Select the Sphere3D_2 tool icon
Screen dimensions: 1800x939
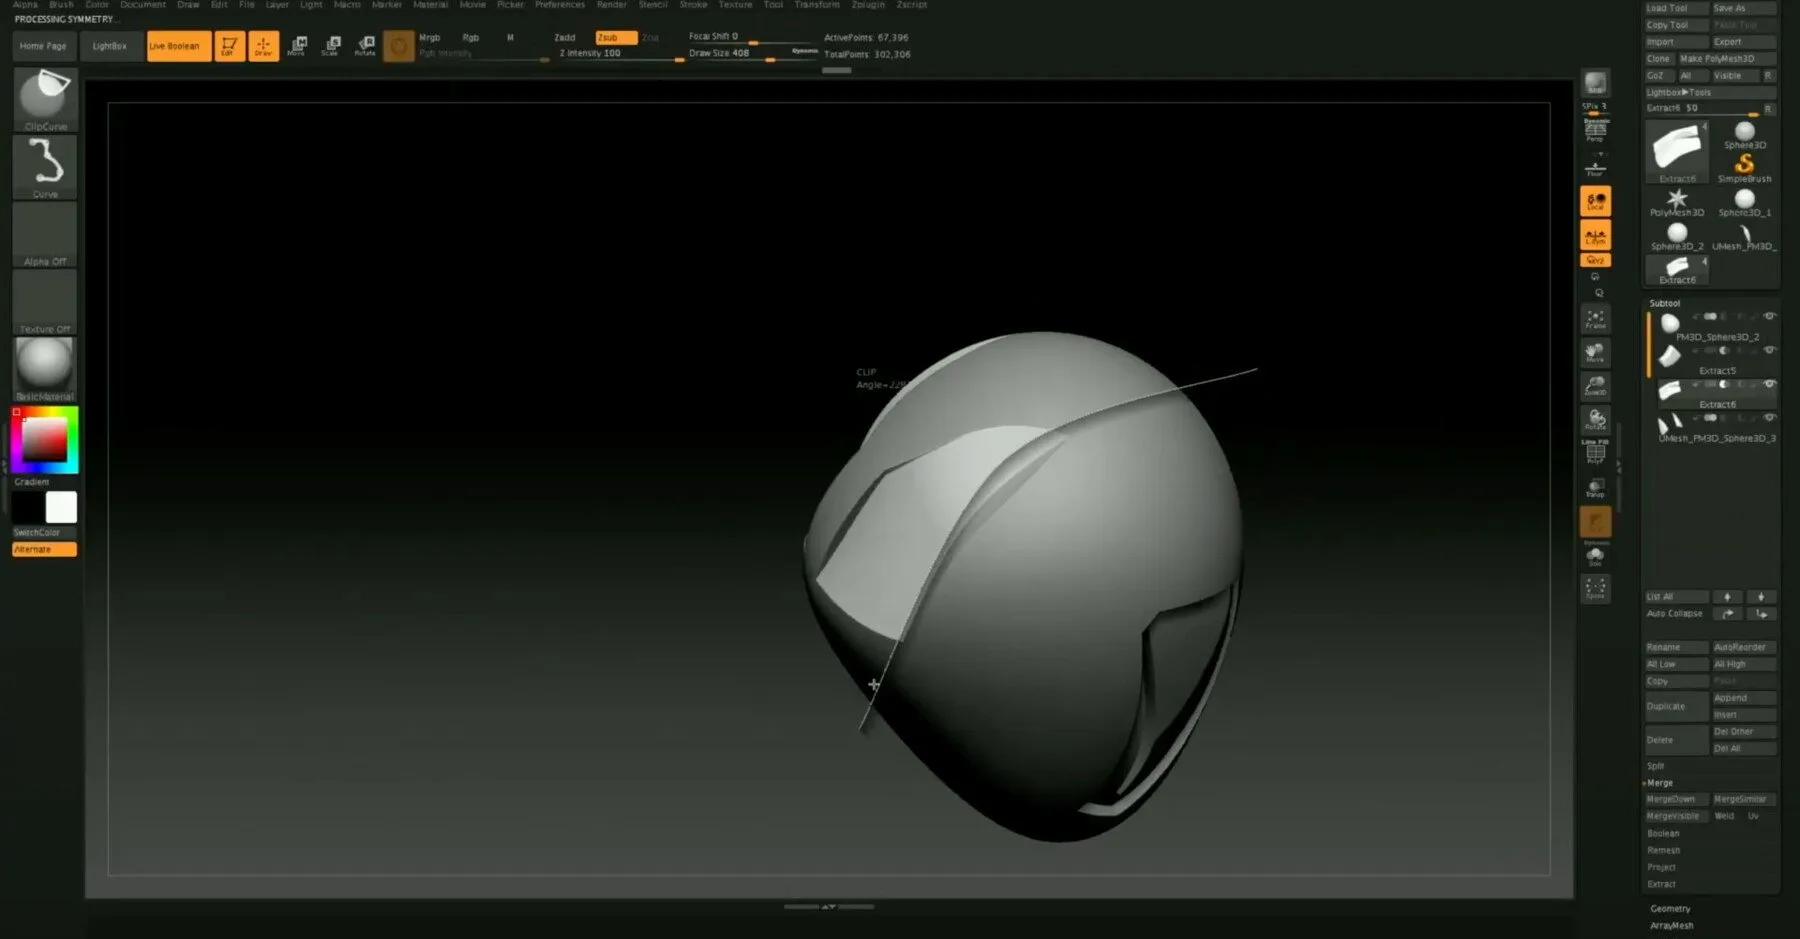[x=1677, y=235]
